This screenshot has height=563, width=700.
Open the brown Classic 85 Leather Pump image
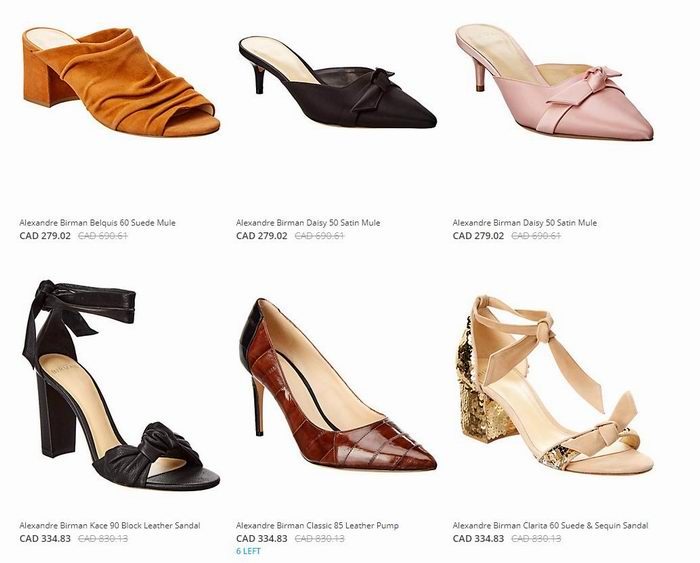338,385
